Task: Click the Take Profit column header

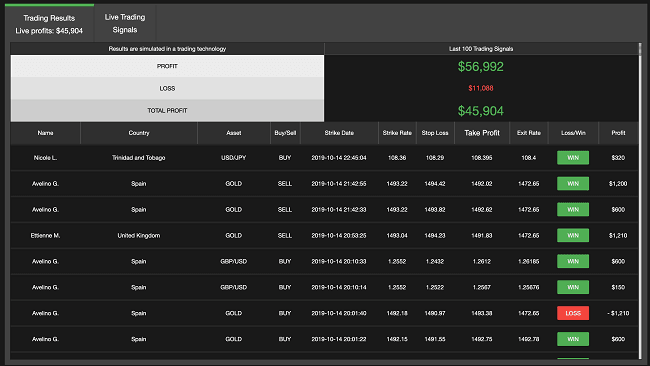Action: [x=482, y=133]
